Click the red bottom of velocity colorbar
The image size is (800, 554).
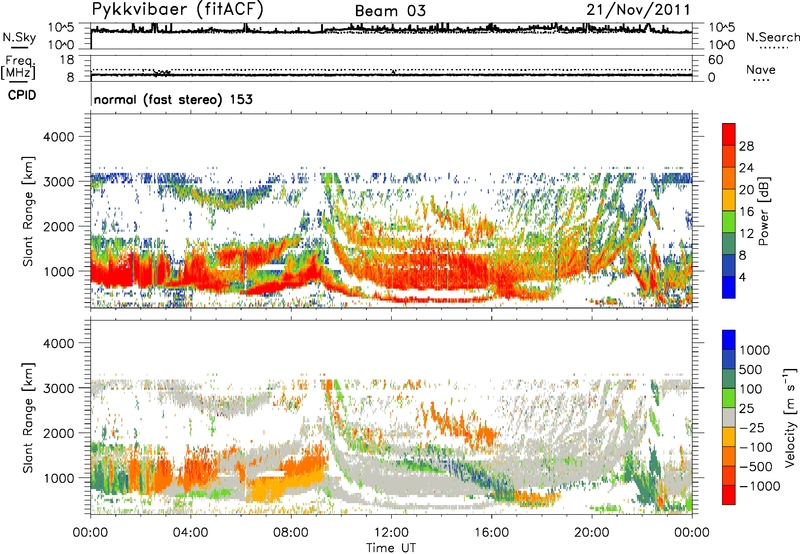pos(729,495)
